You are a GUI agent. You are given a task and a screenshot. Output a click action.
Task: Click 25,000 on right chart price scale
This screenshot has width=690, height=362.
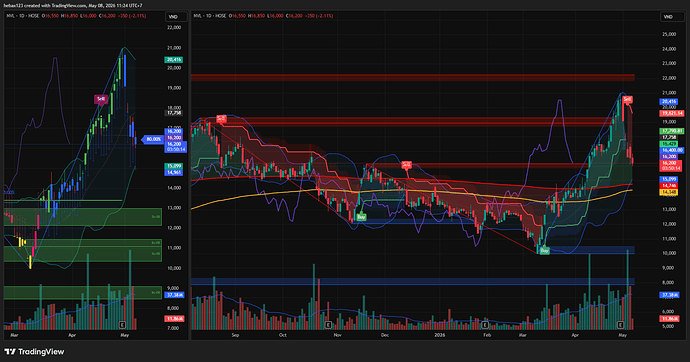(x=669, y=34)
